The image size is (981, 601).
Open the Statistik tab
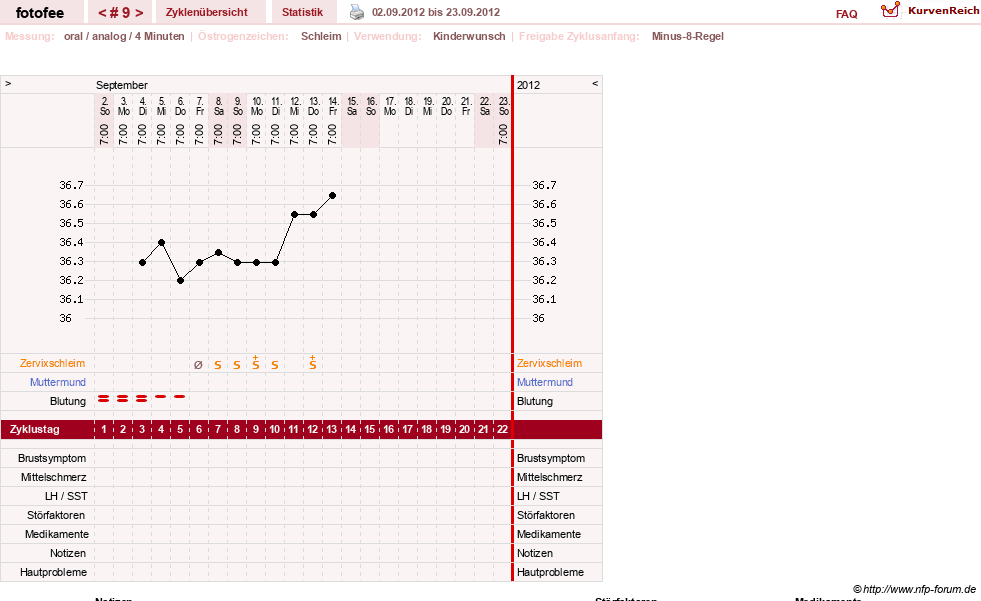point(302,12)
